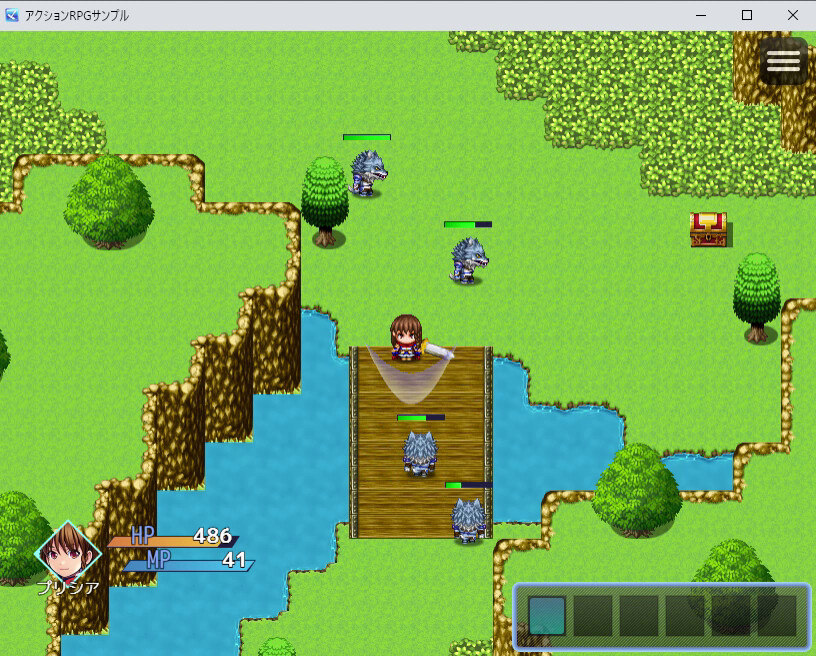Click the second empty hotbar slot

point(594,614)
